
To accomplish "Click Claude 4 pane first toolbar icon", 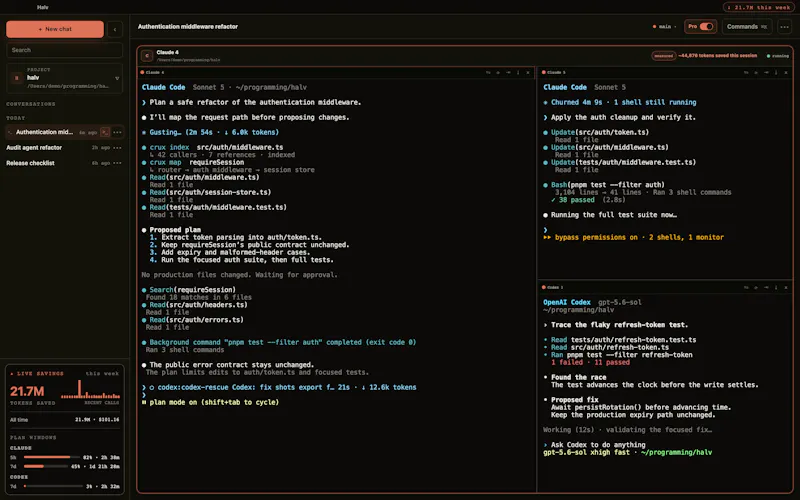I will pos(488,72).
